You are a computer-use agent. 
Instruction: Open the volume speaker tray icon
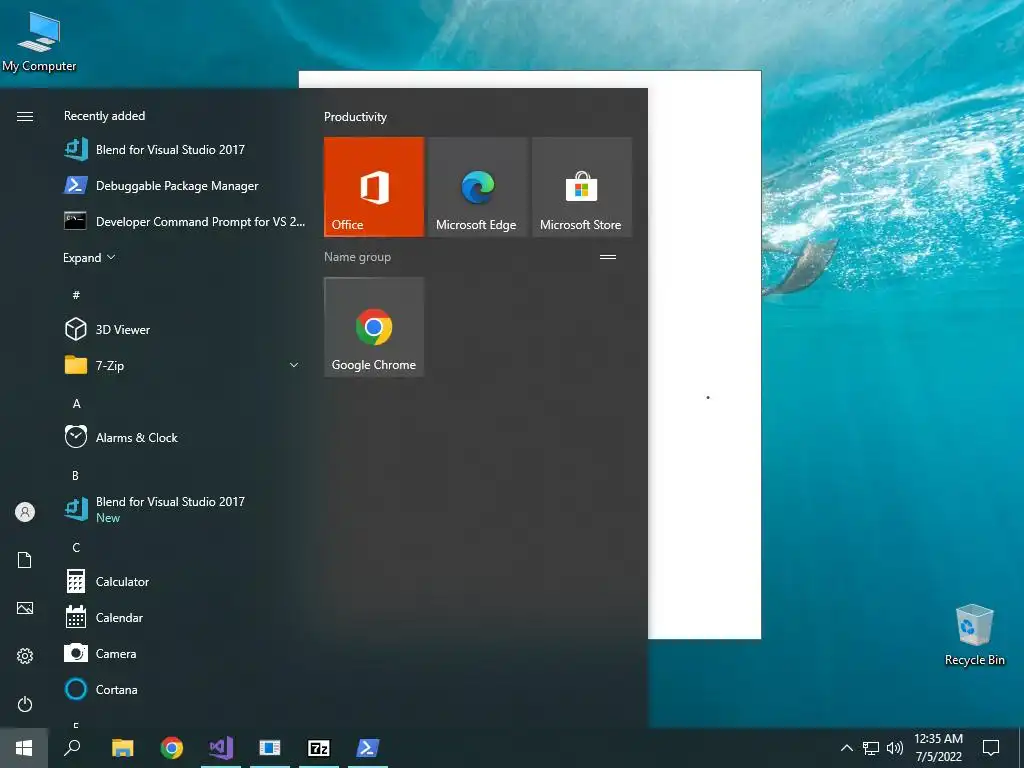point(895,748)
